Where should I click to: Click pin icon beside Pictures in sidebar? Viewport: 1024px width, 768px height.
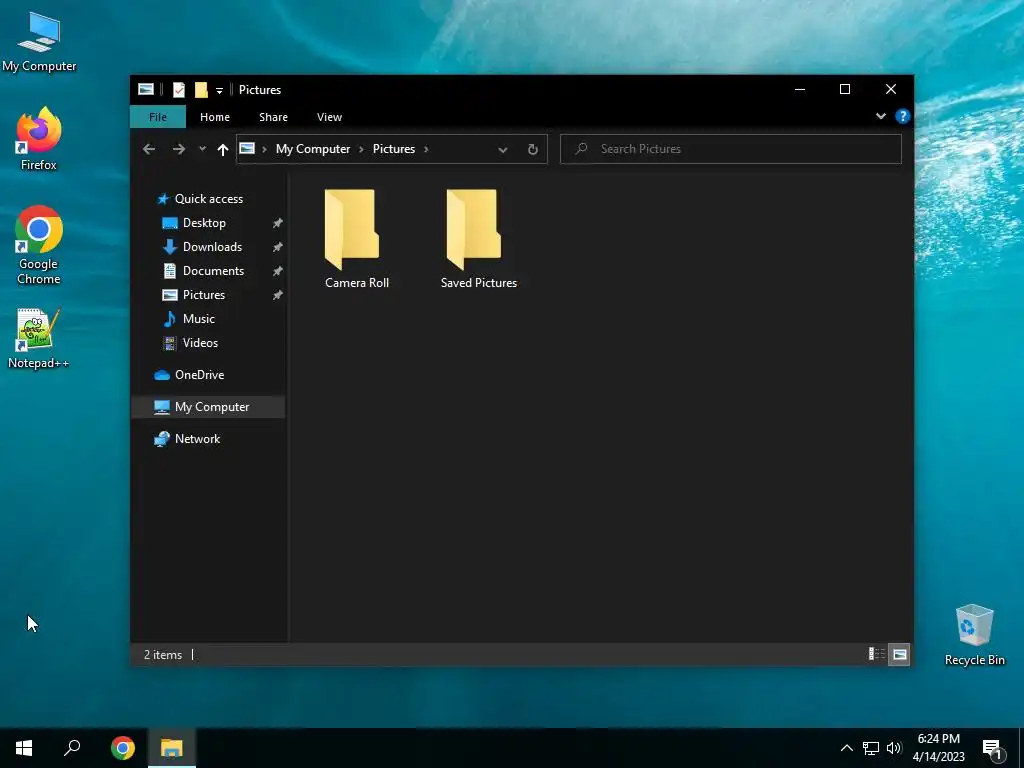277,295
